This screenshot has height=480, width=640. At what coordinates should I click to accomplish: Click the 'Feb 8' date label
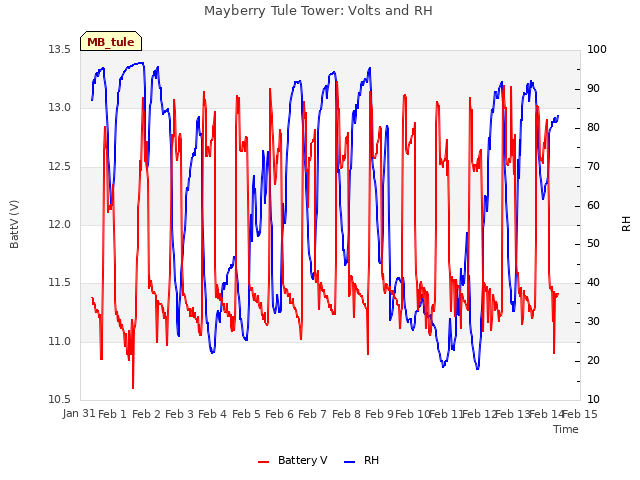(x=346, y=414)
